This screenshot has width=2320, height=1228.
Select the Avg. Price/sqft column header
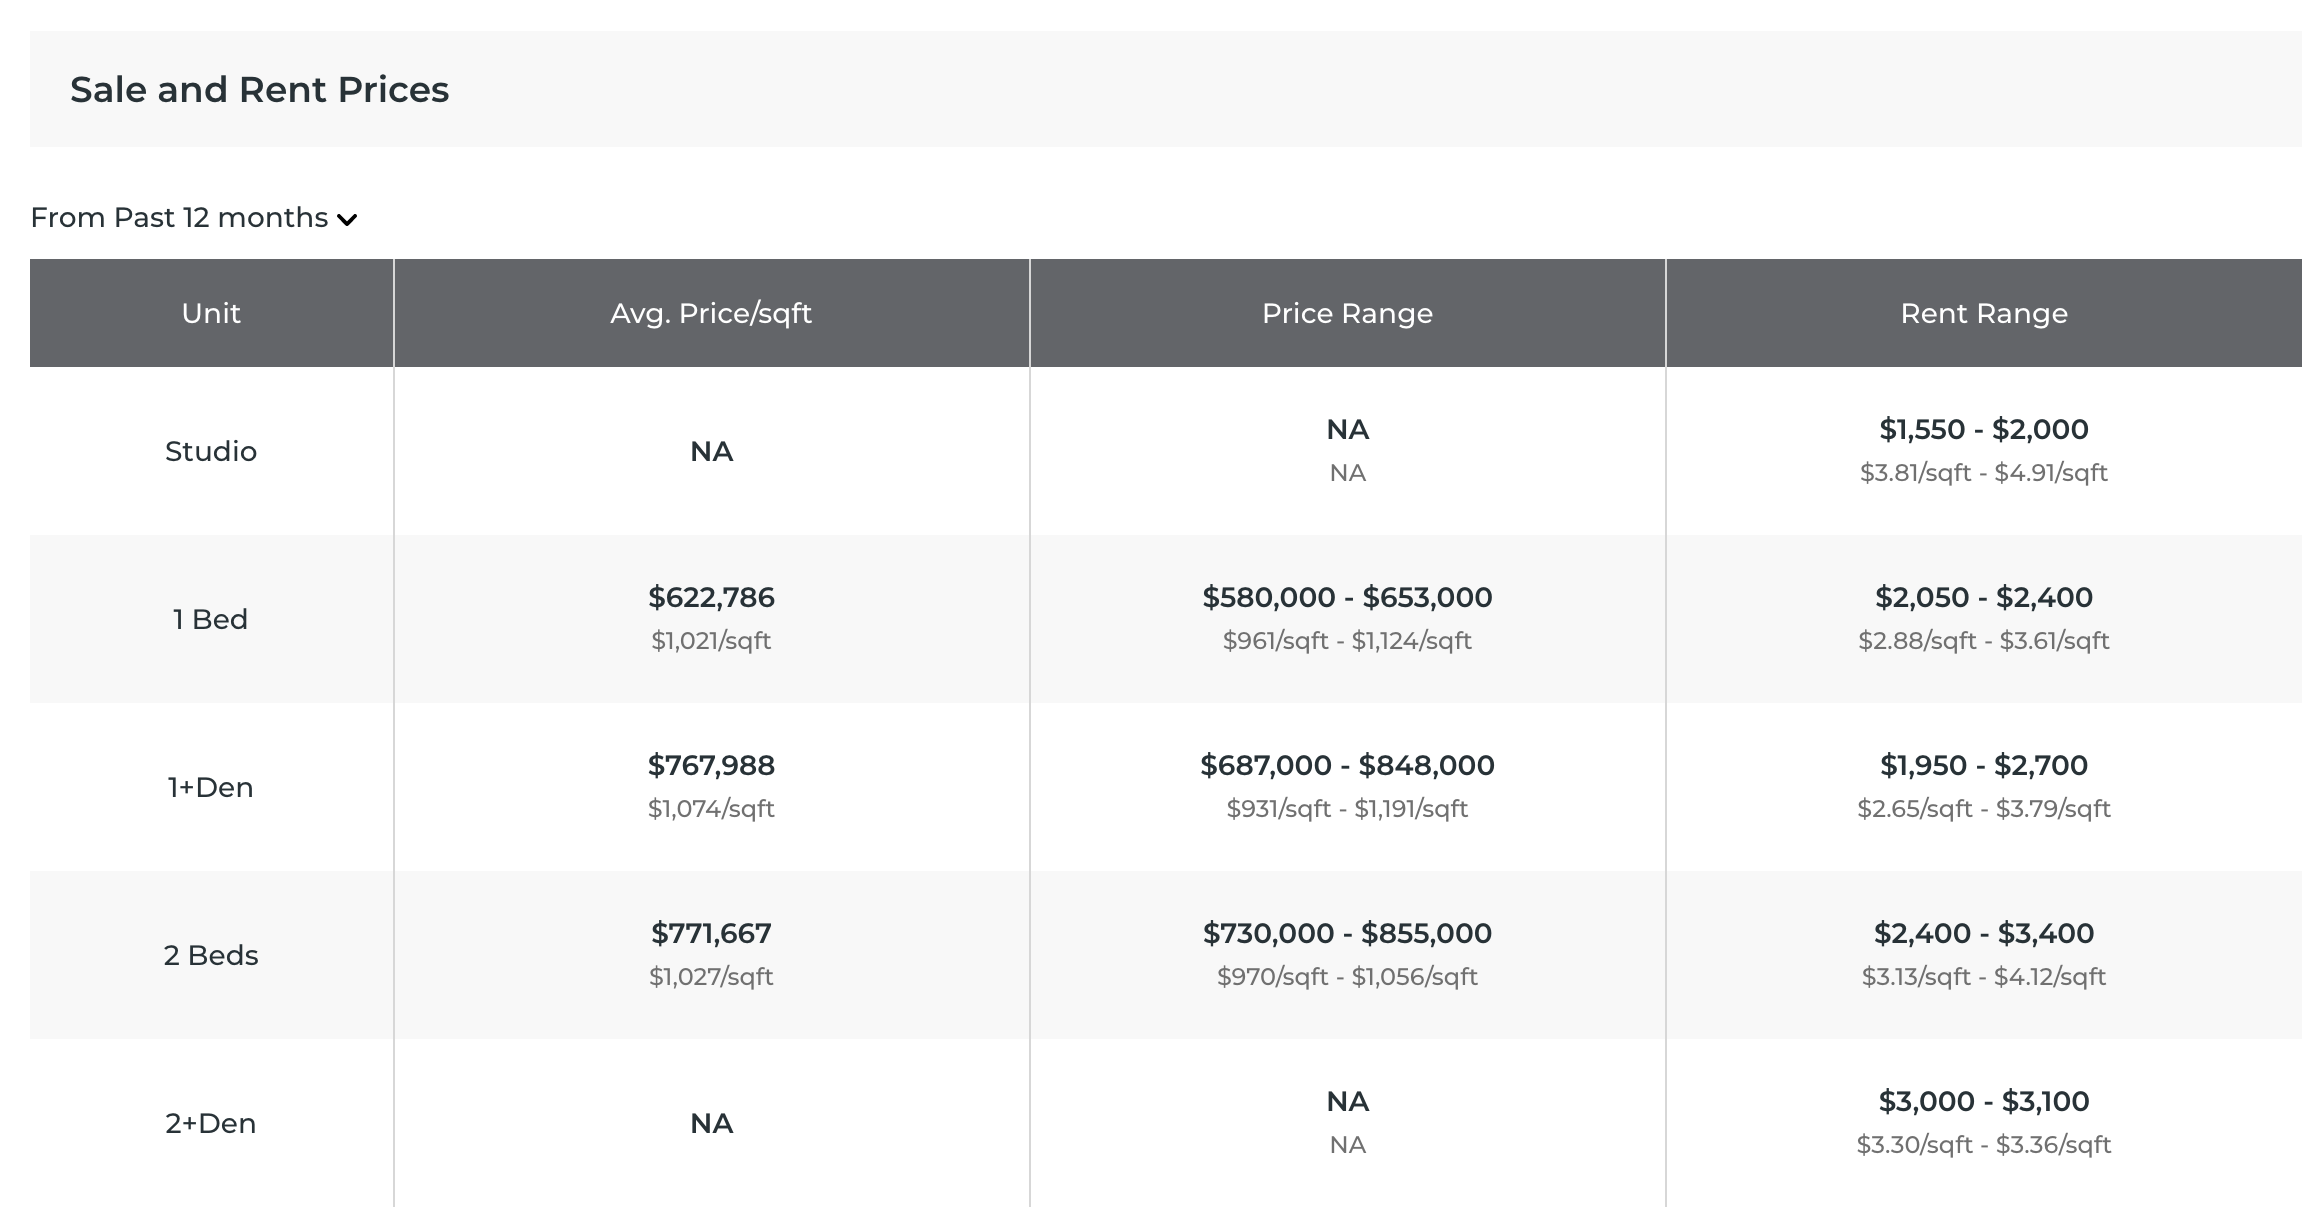click(711, 314)
